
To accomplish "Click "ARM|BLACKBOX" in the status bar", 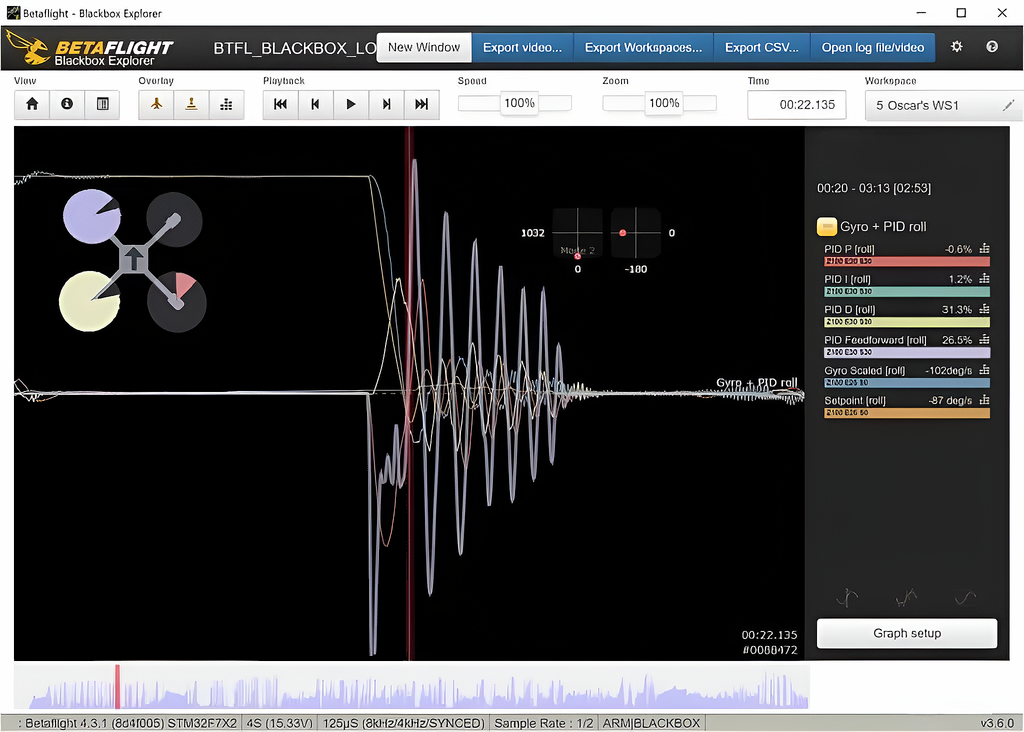I will [651, 724].
